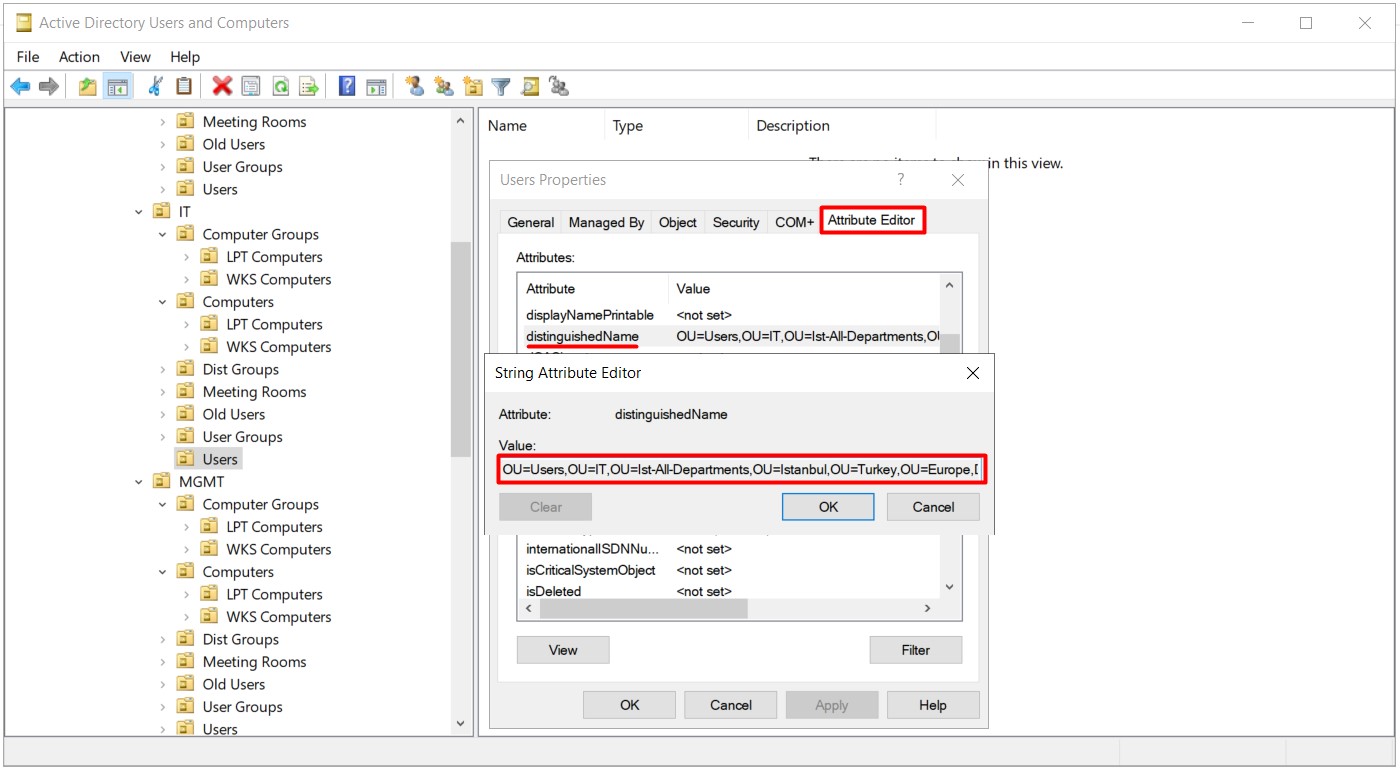Click Apply in Users Properties
The height and width of the screenshot is (770, 1400).
(832, 705)
